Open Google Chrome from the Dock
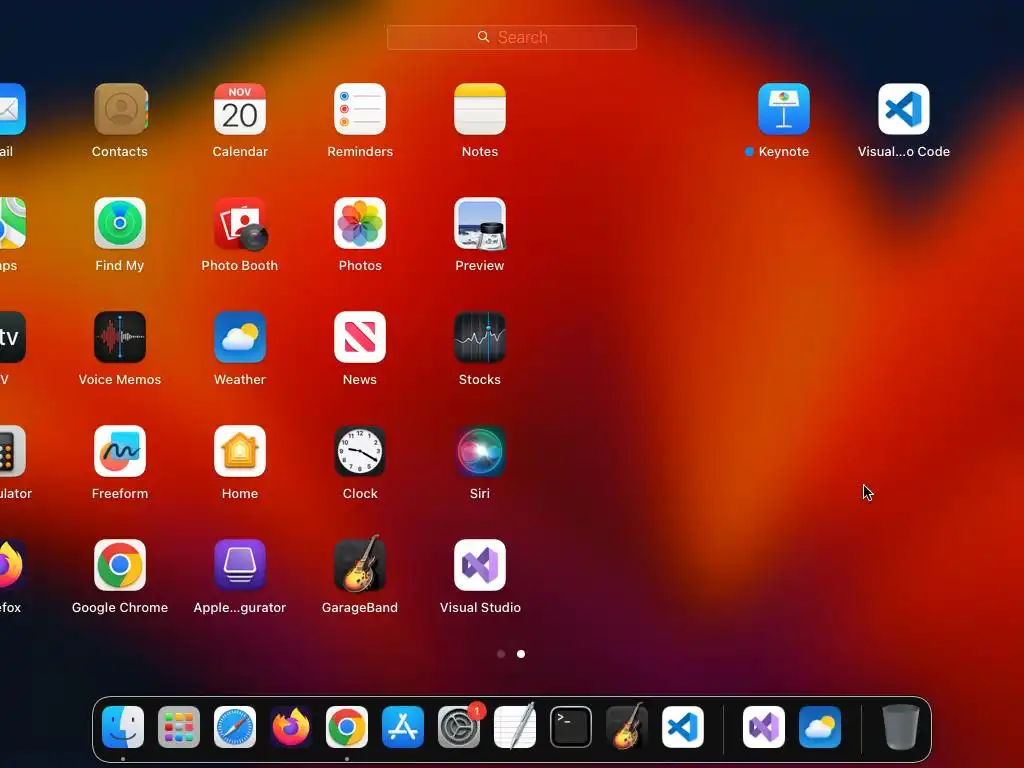This screenshot has height=768, width=1024. [x=347, y=727]
